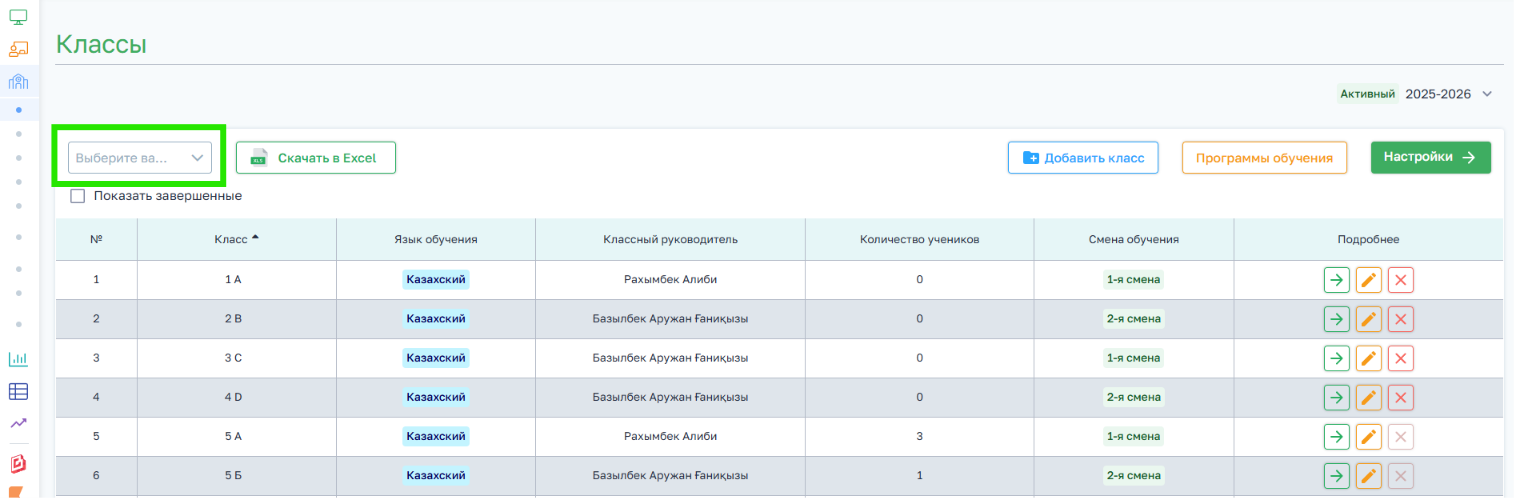Screen dimensions: 1514x498
Task: Edit class 5 A with pencil icon
Action: [1369, 436]
